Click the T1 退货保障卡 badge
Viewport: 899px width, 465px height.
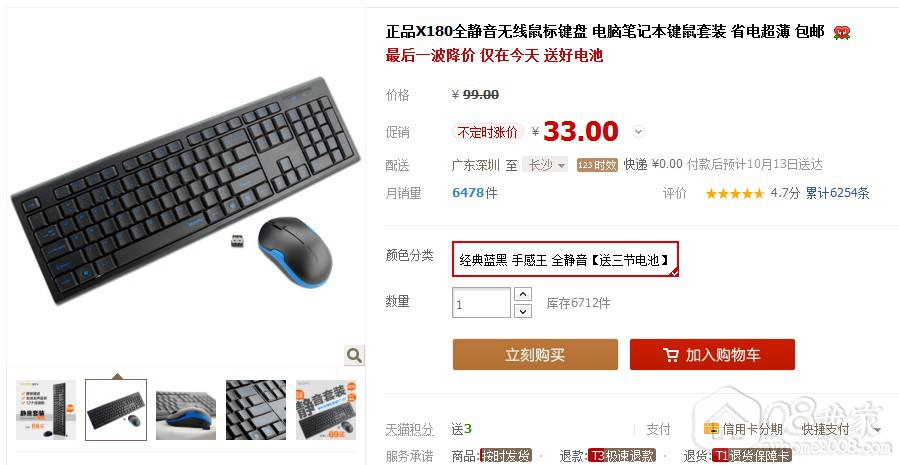point(751,456)
